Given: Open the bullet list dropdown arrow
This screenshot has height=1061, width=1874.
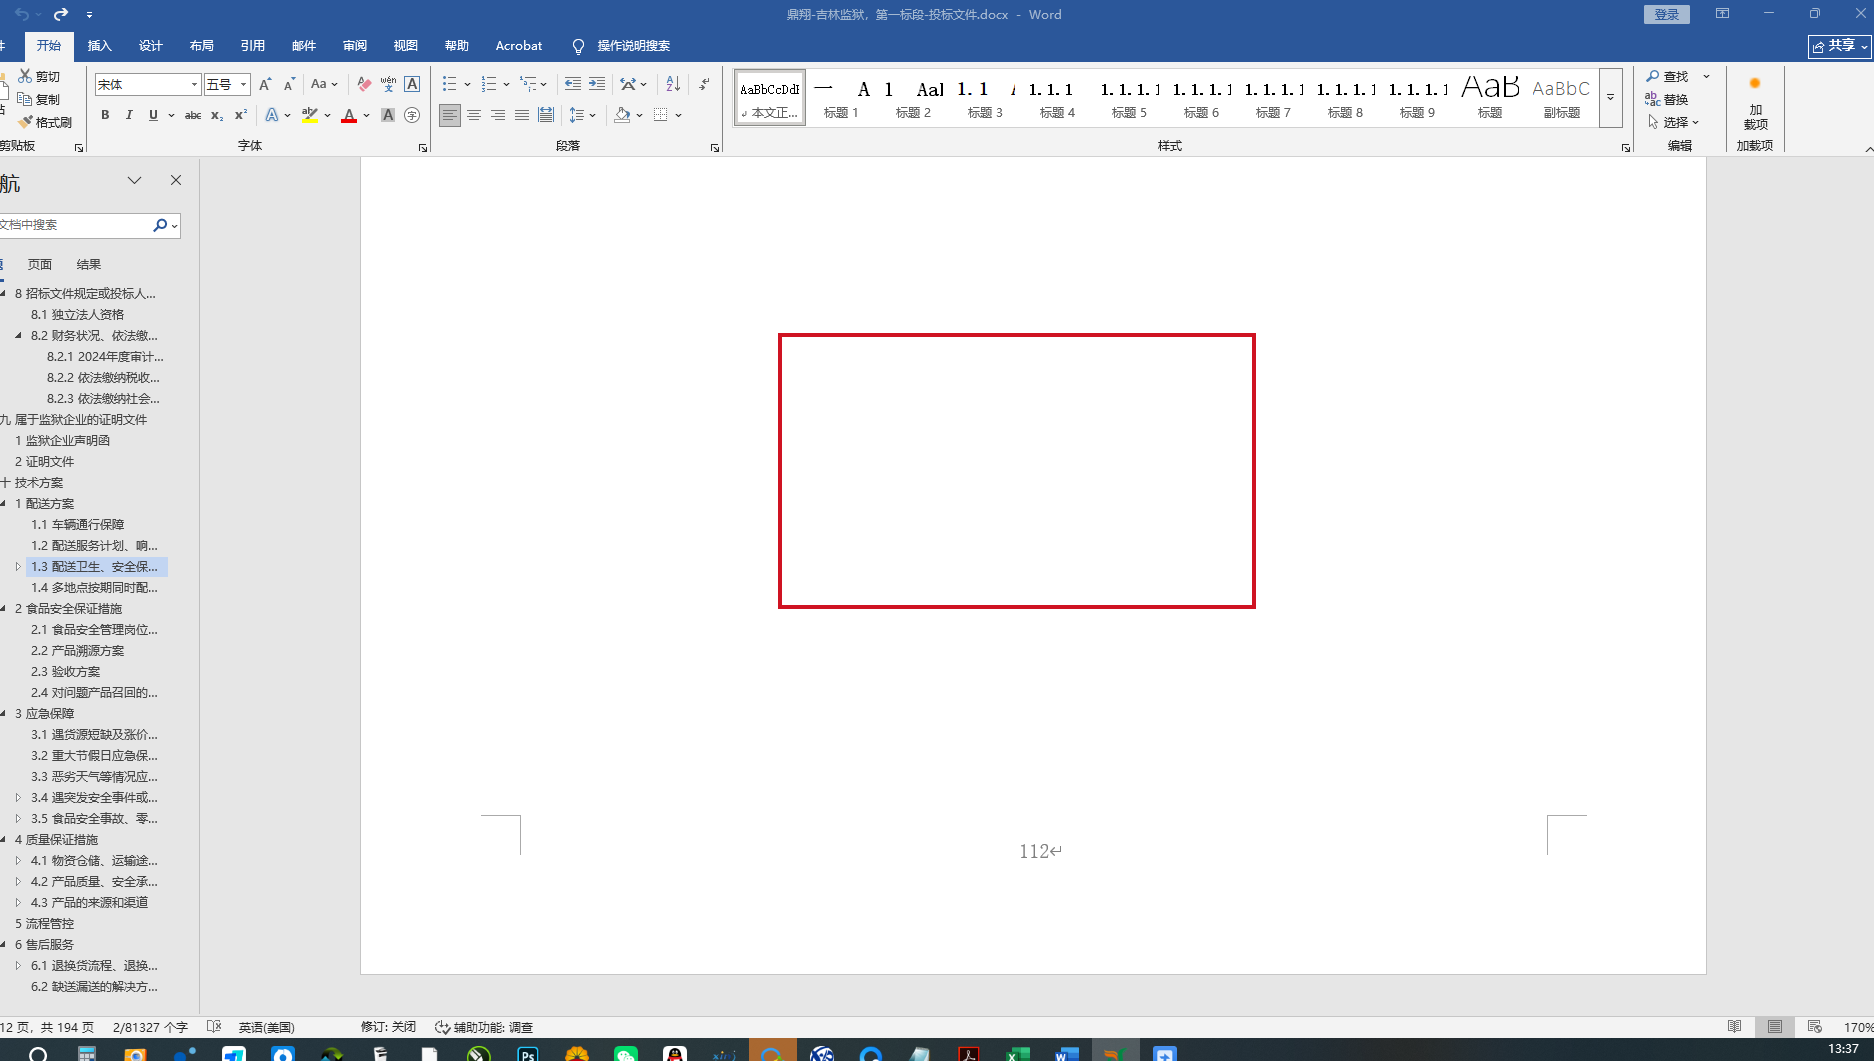Looking at the screenshot, I should point(467,85).
